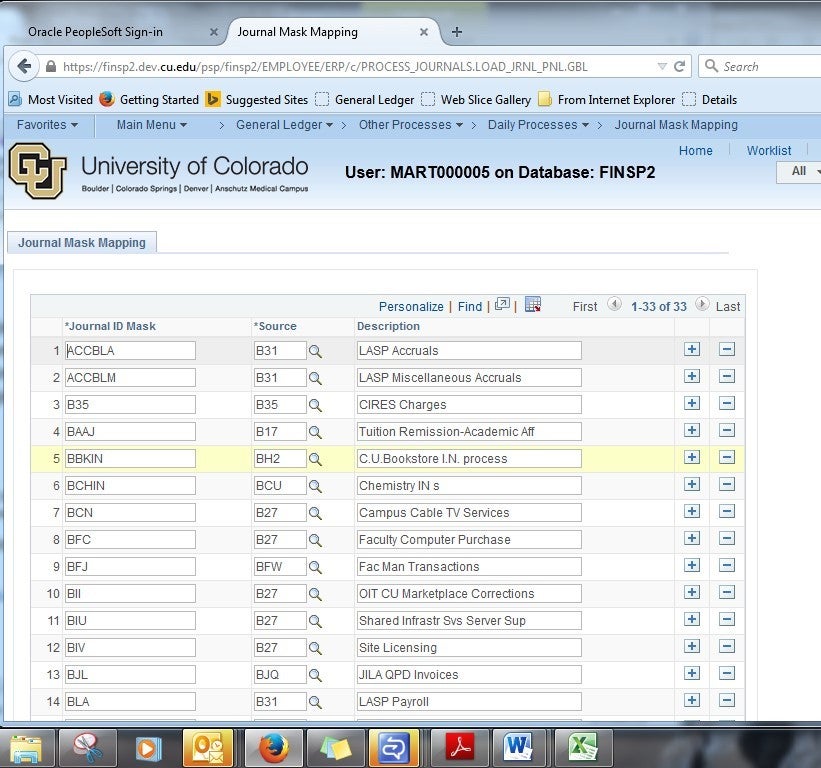Delete the BJL JILA QPD Invoices row
The height and width of the screenshot is (768, 821).
coord(727,673)
